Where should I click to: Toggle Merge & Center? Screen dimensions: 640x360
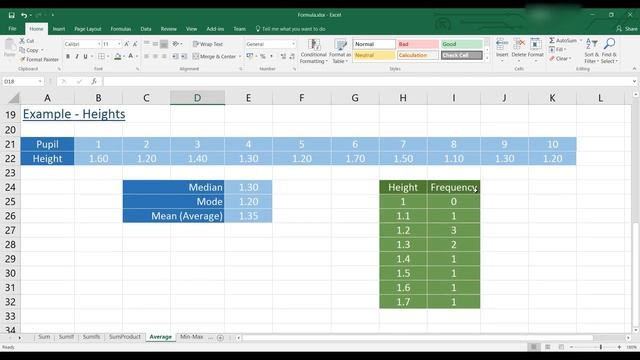click(x=214, y=56)
